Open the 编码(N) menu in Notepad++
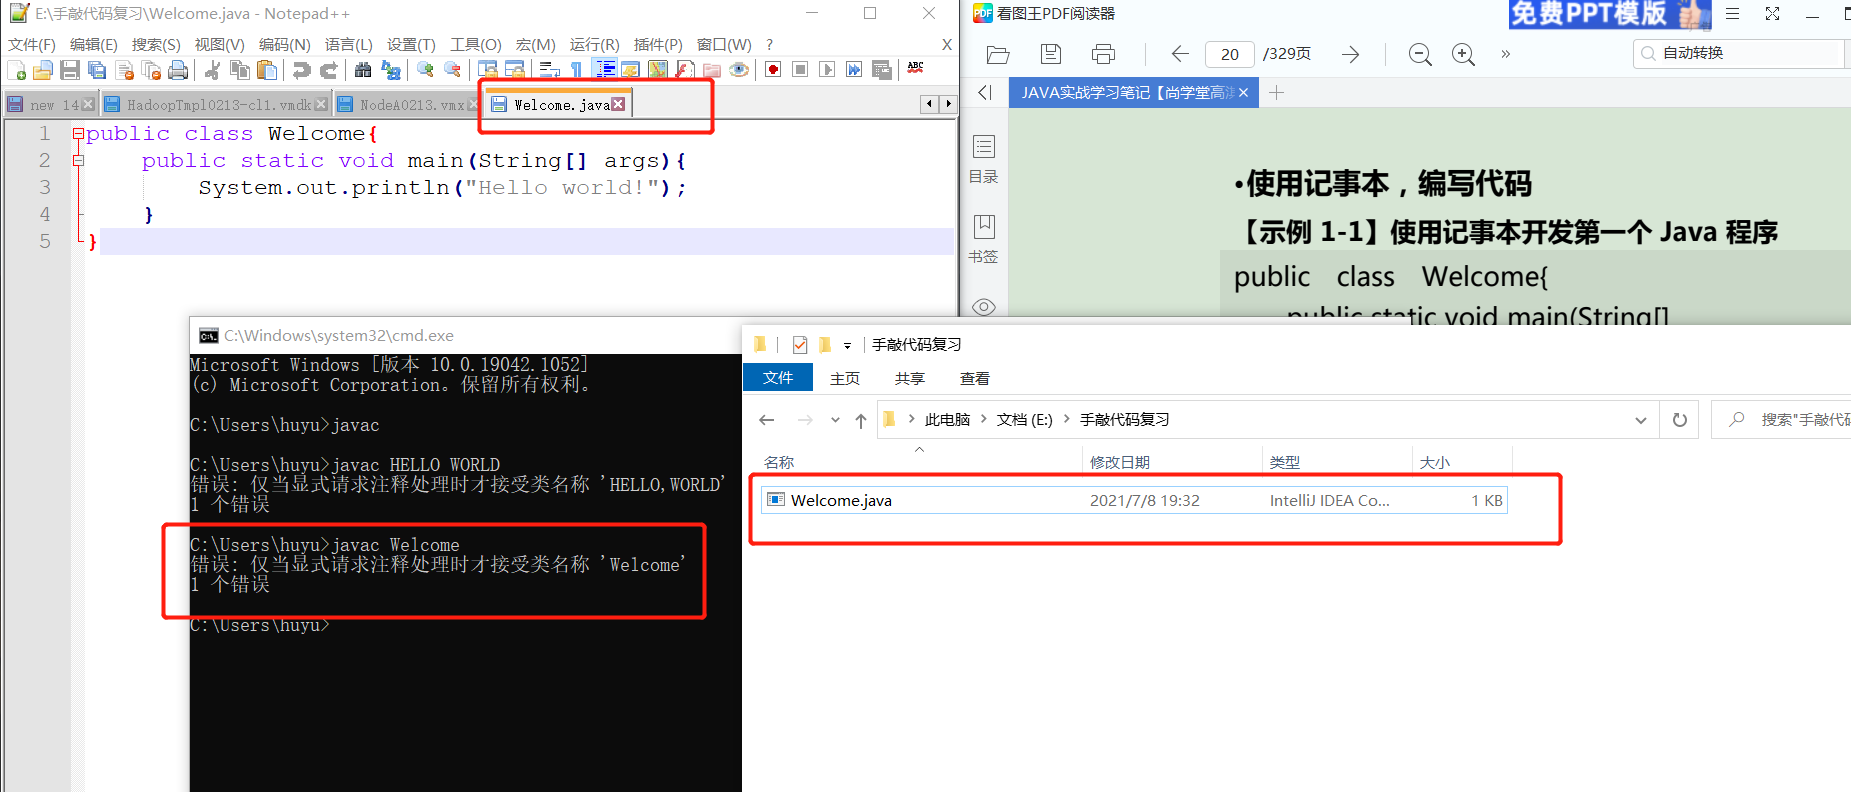1851x792 pixels. point(285,45)
